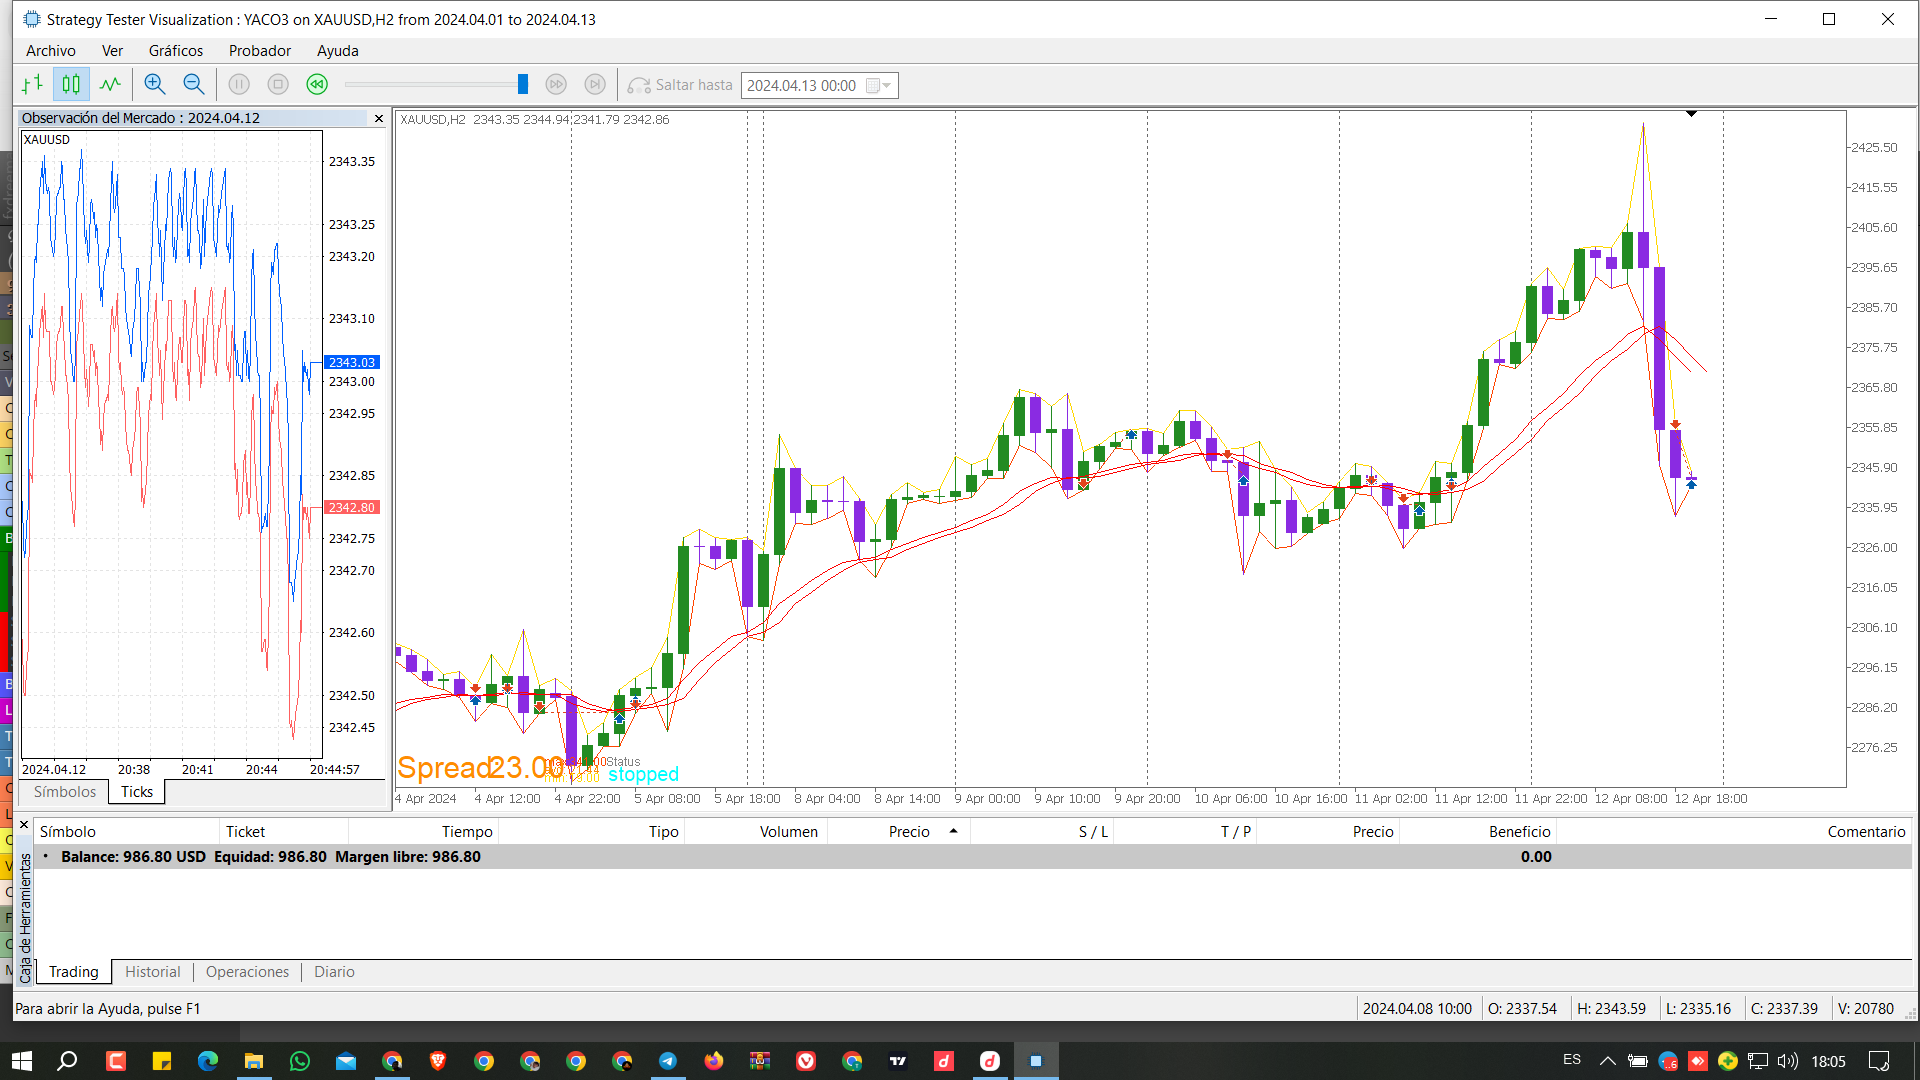Switch chart to line chart mode
This screenshot has height=1080, width=1920.
(x=110, y=85)
